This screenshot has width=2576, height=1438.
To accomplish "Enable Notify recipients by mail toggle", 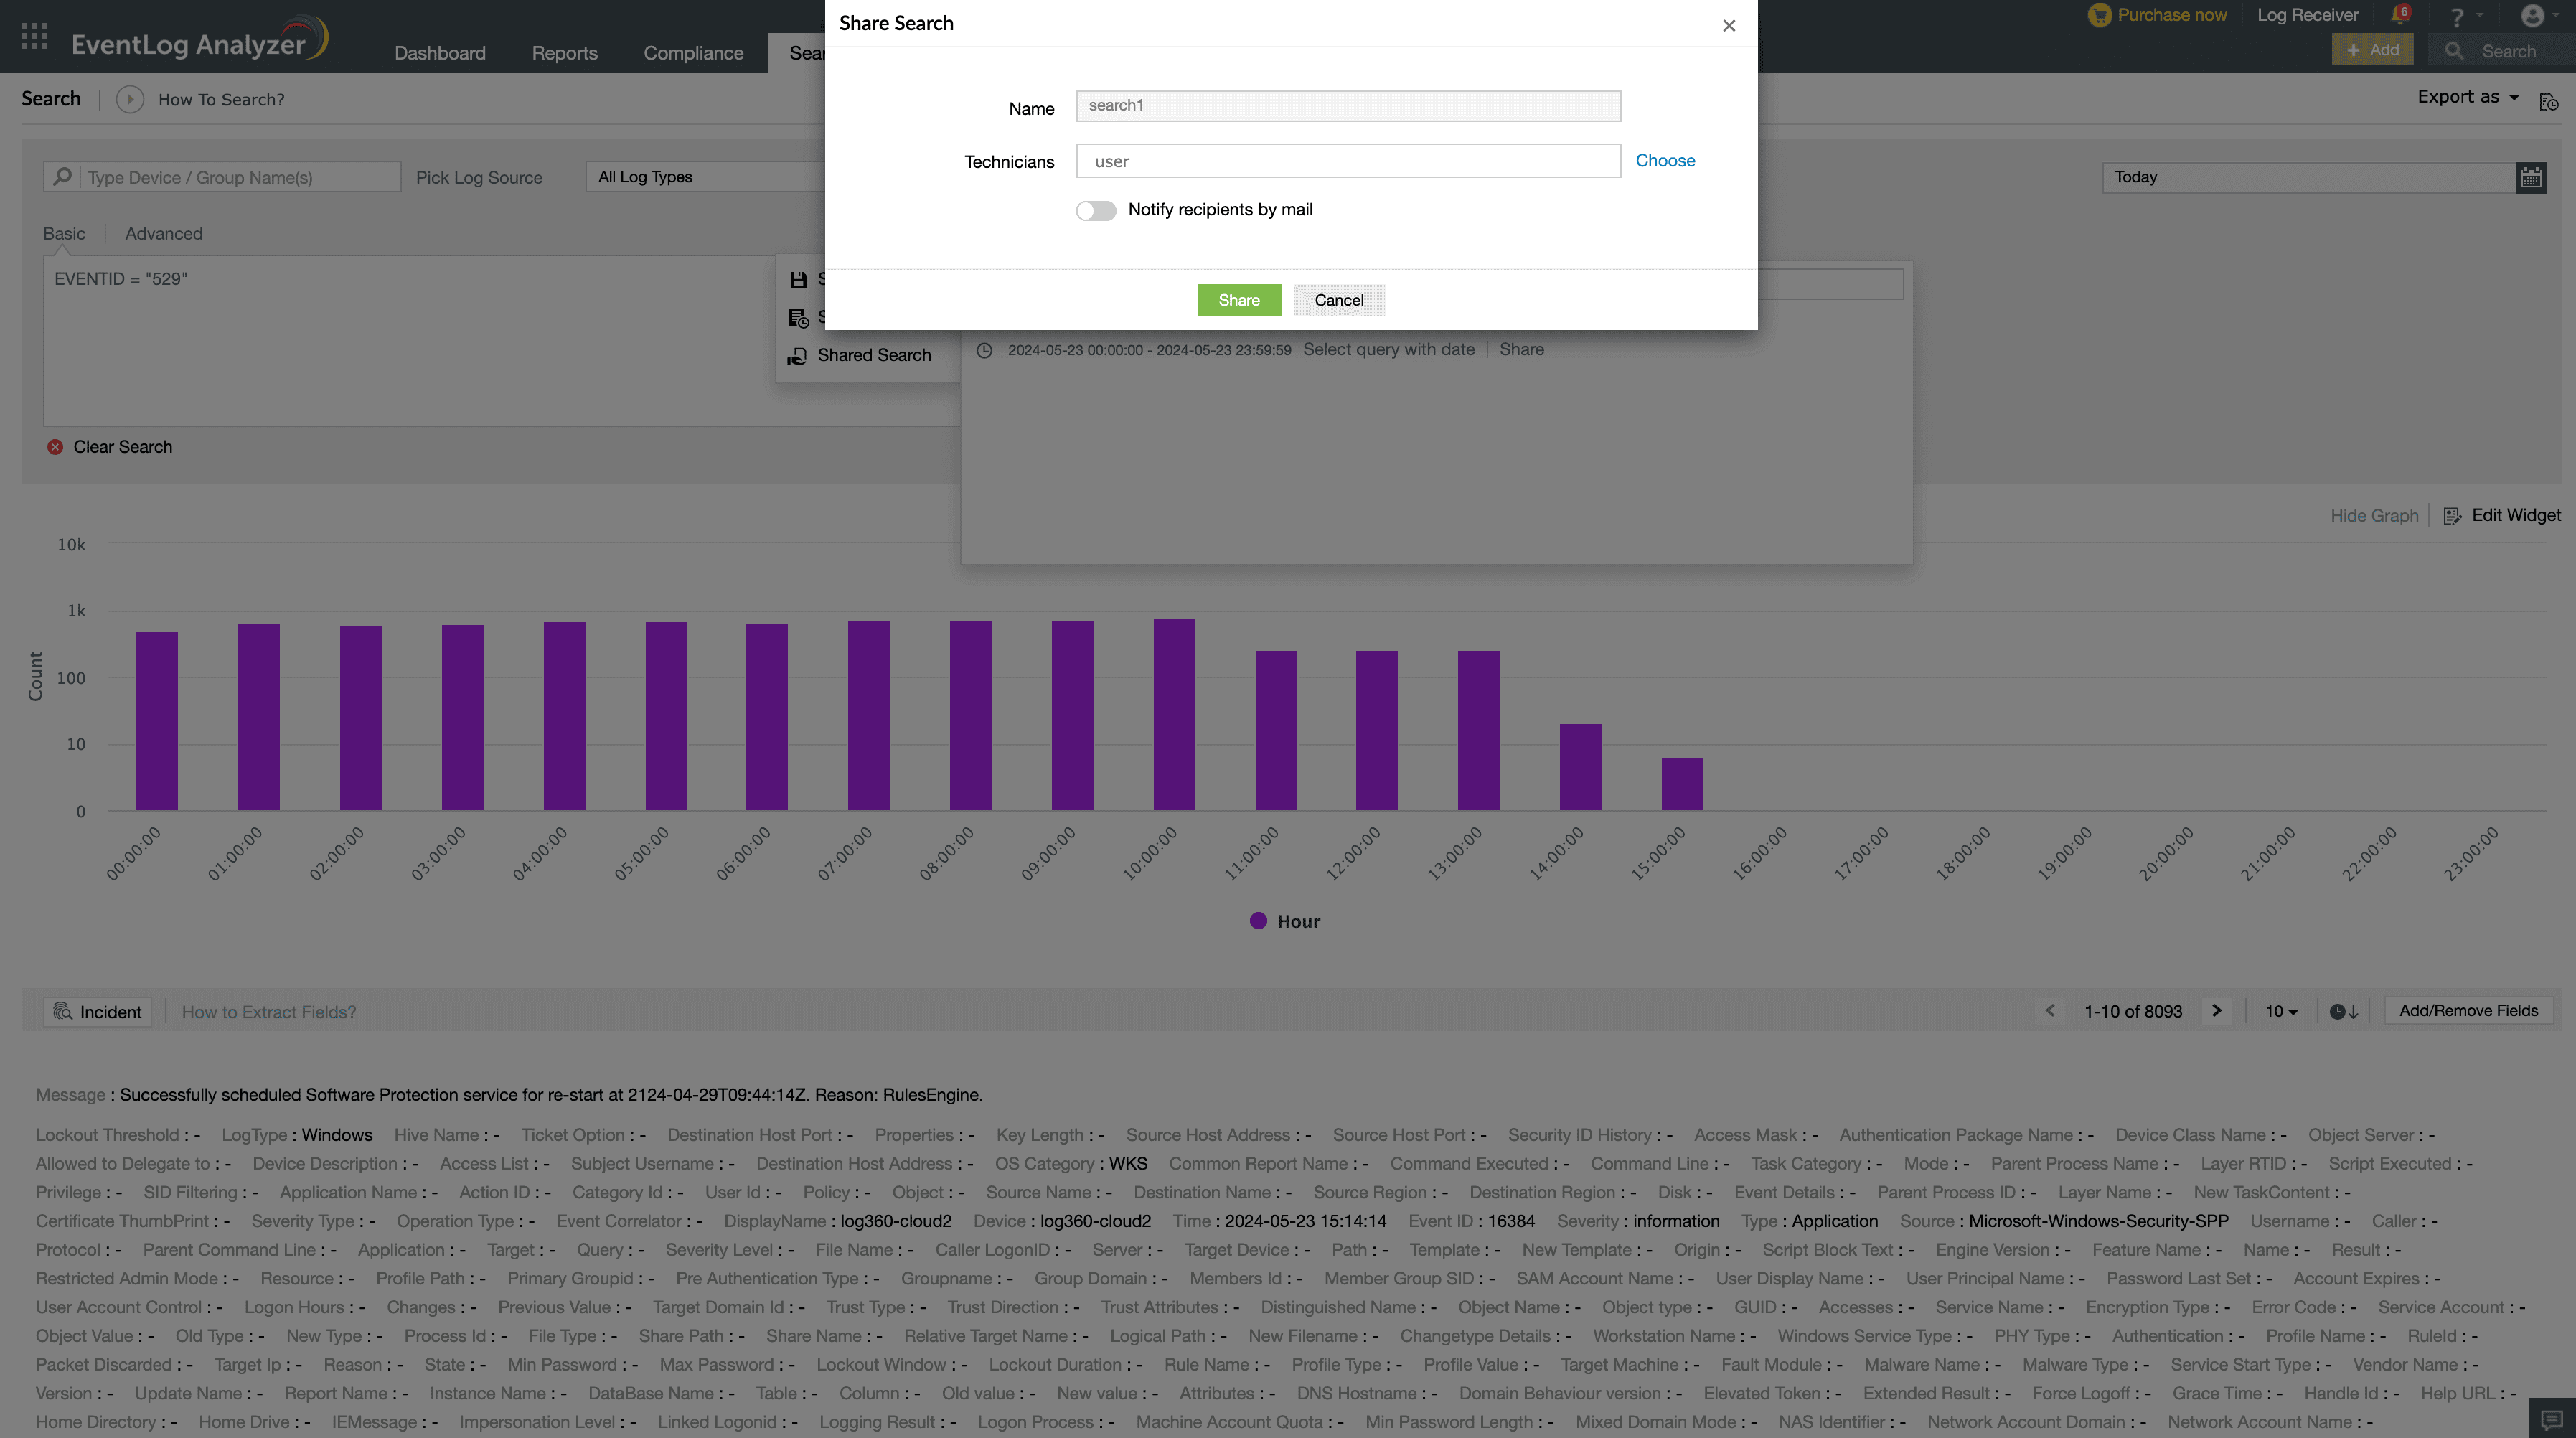I will [x=1096, y=210].
